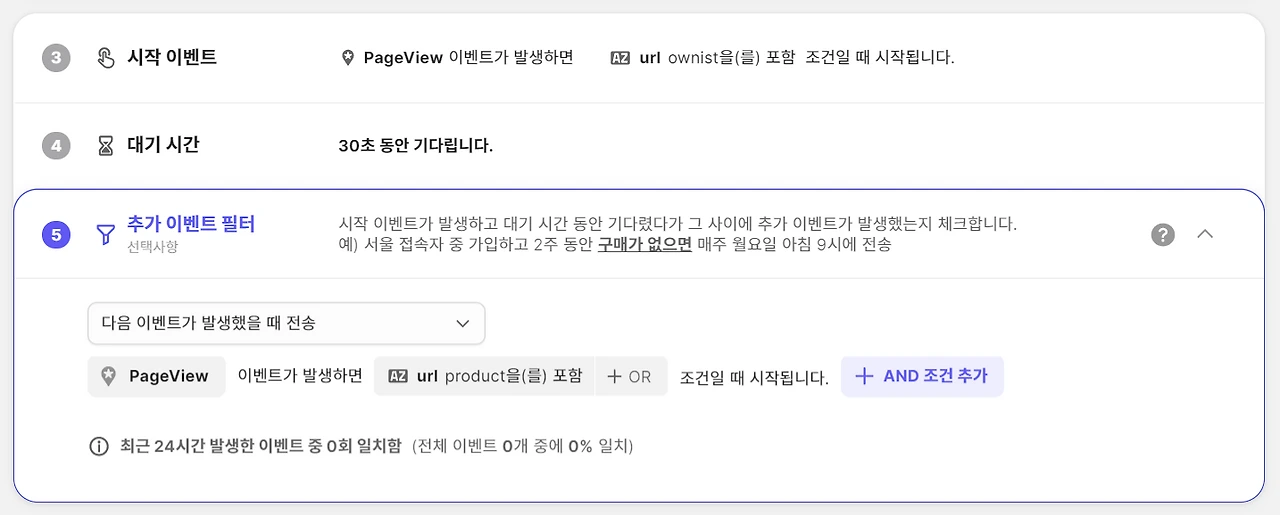Expand the 시작 이벤트 row
The image size is (1280, 515).
coord(640,58)
